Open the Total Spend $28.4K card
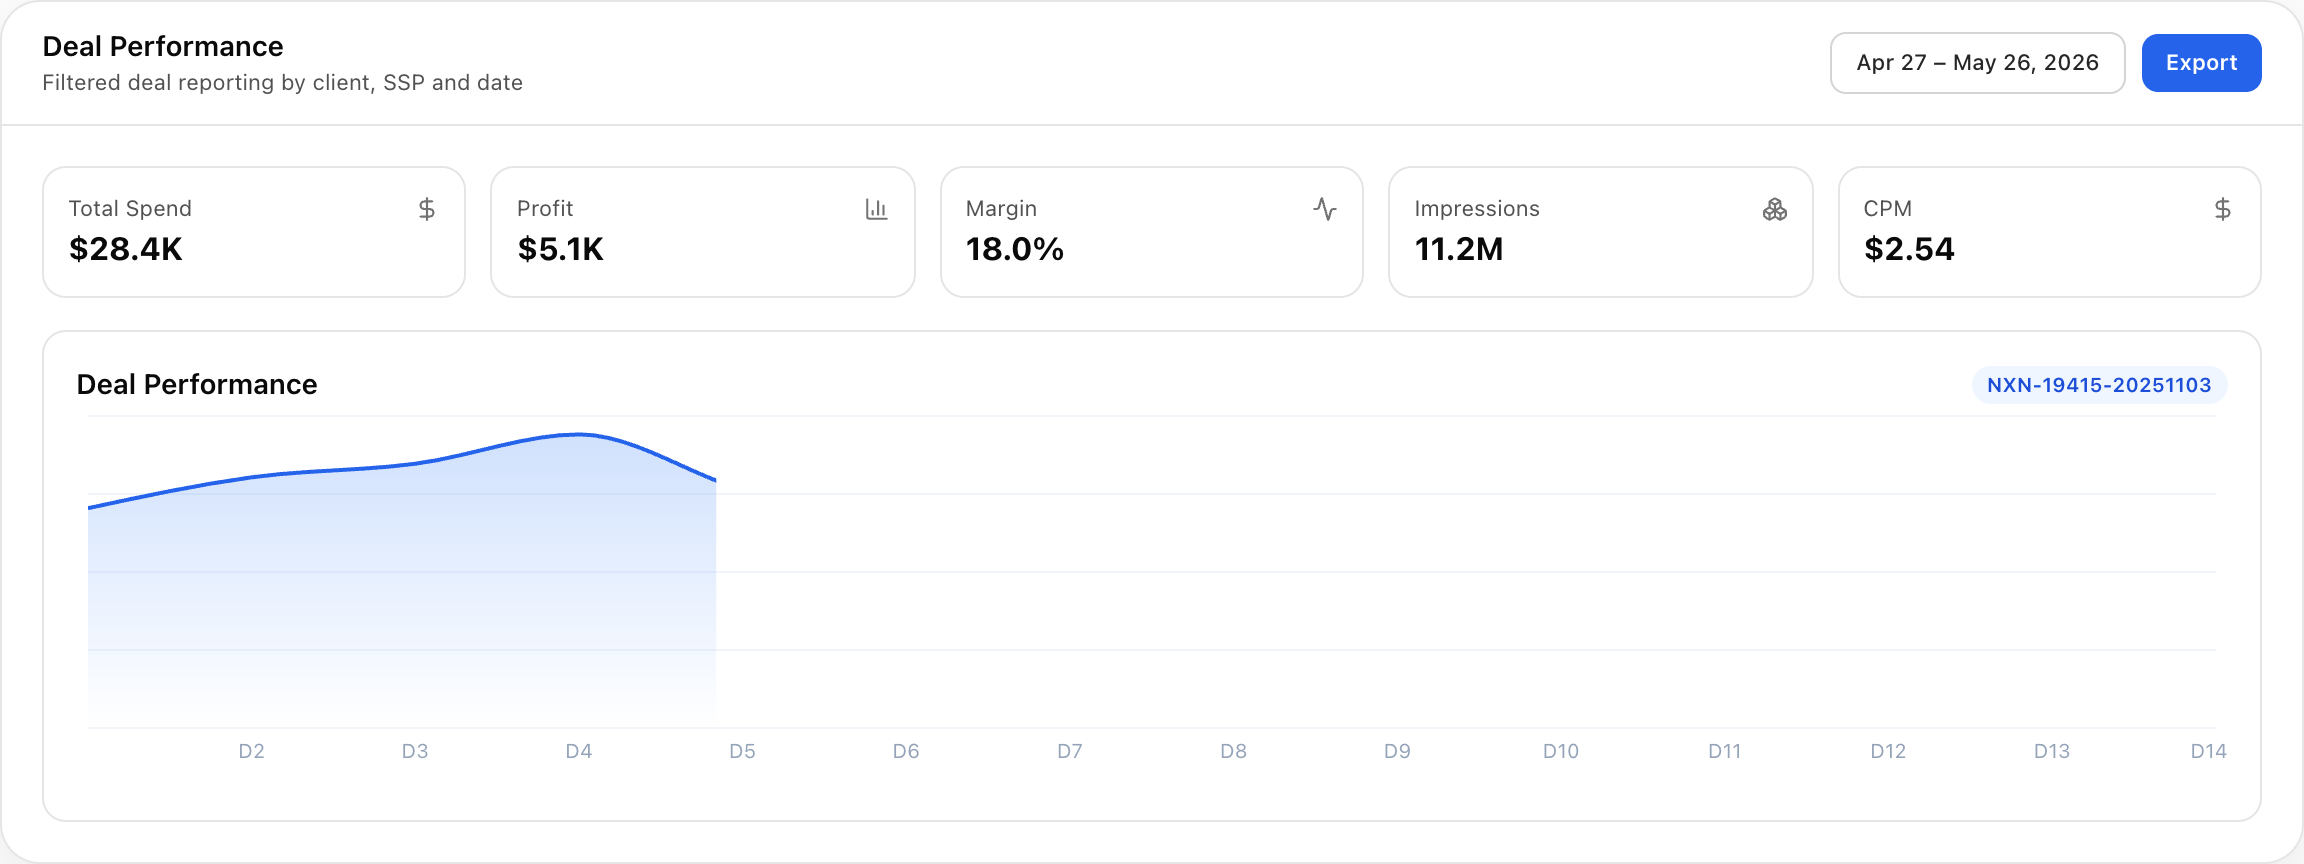The width and height of the screenshot is (2304, 864). point(254,232)
